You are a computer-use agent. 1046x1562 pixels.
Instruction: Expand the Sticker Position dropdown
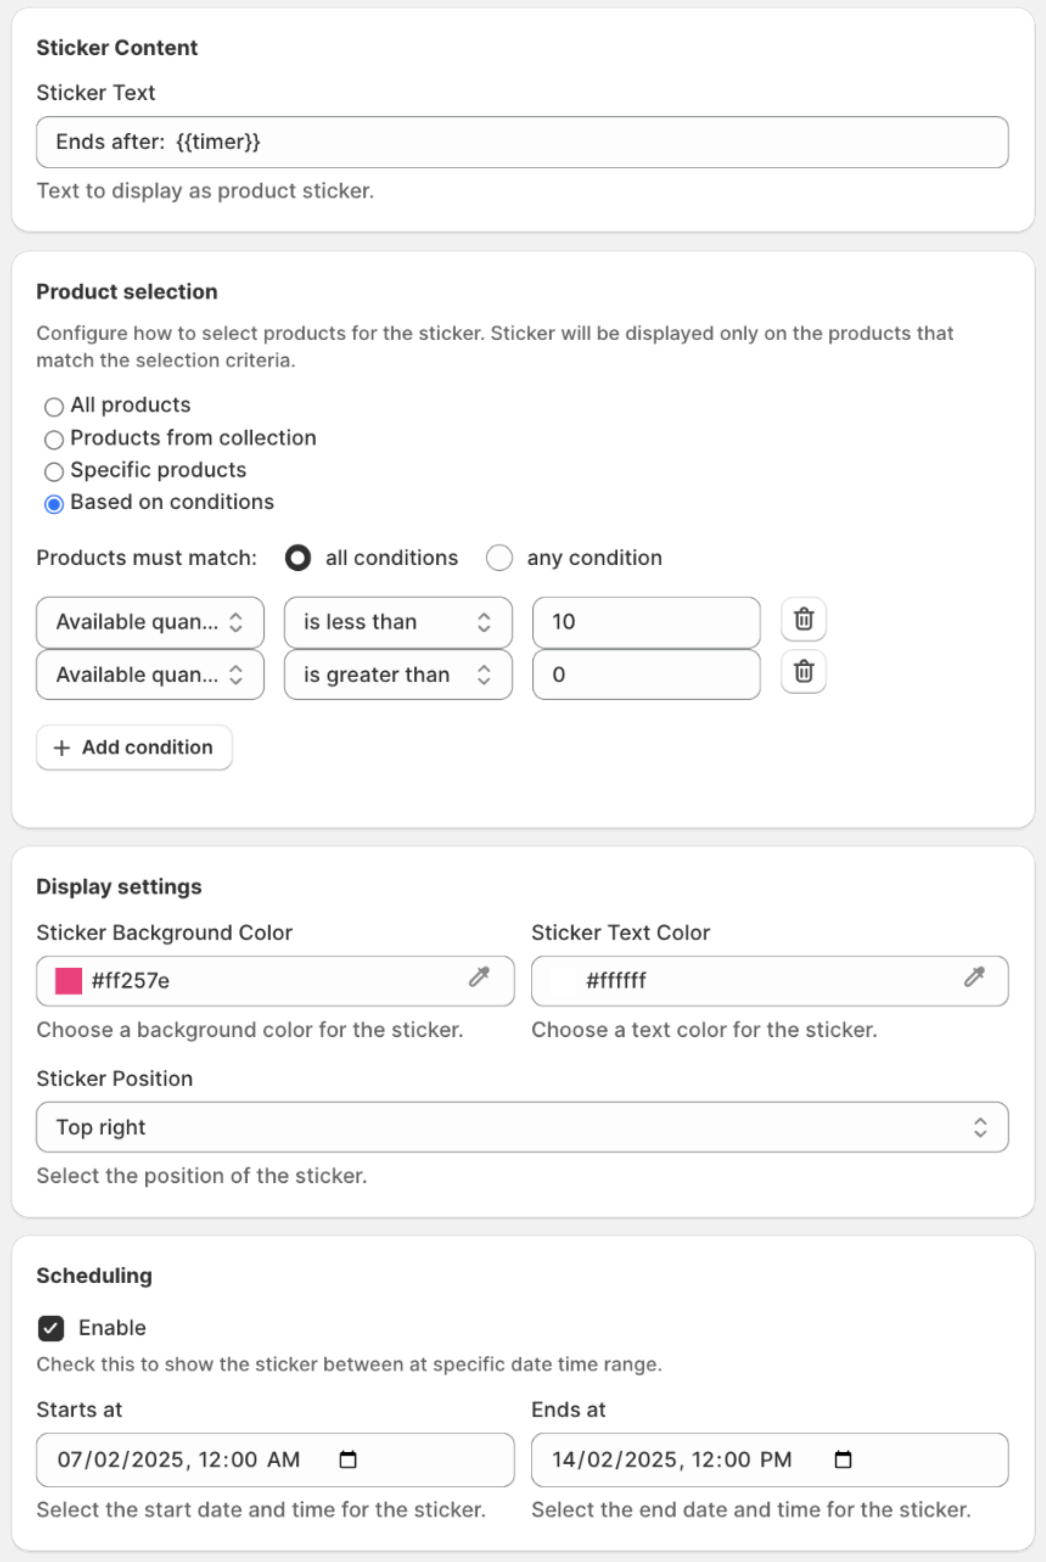coord(521,1127)
